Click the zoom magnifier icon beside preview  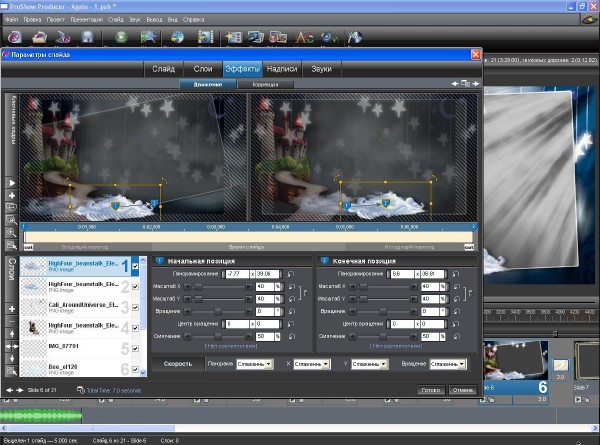tap(12, 232)
